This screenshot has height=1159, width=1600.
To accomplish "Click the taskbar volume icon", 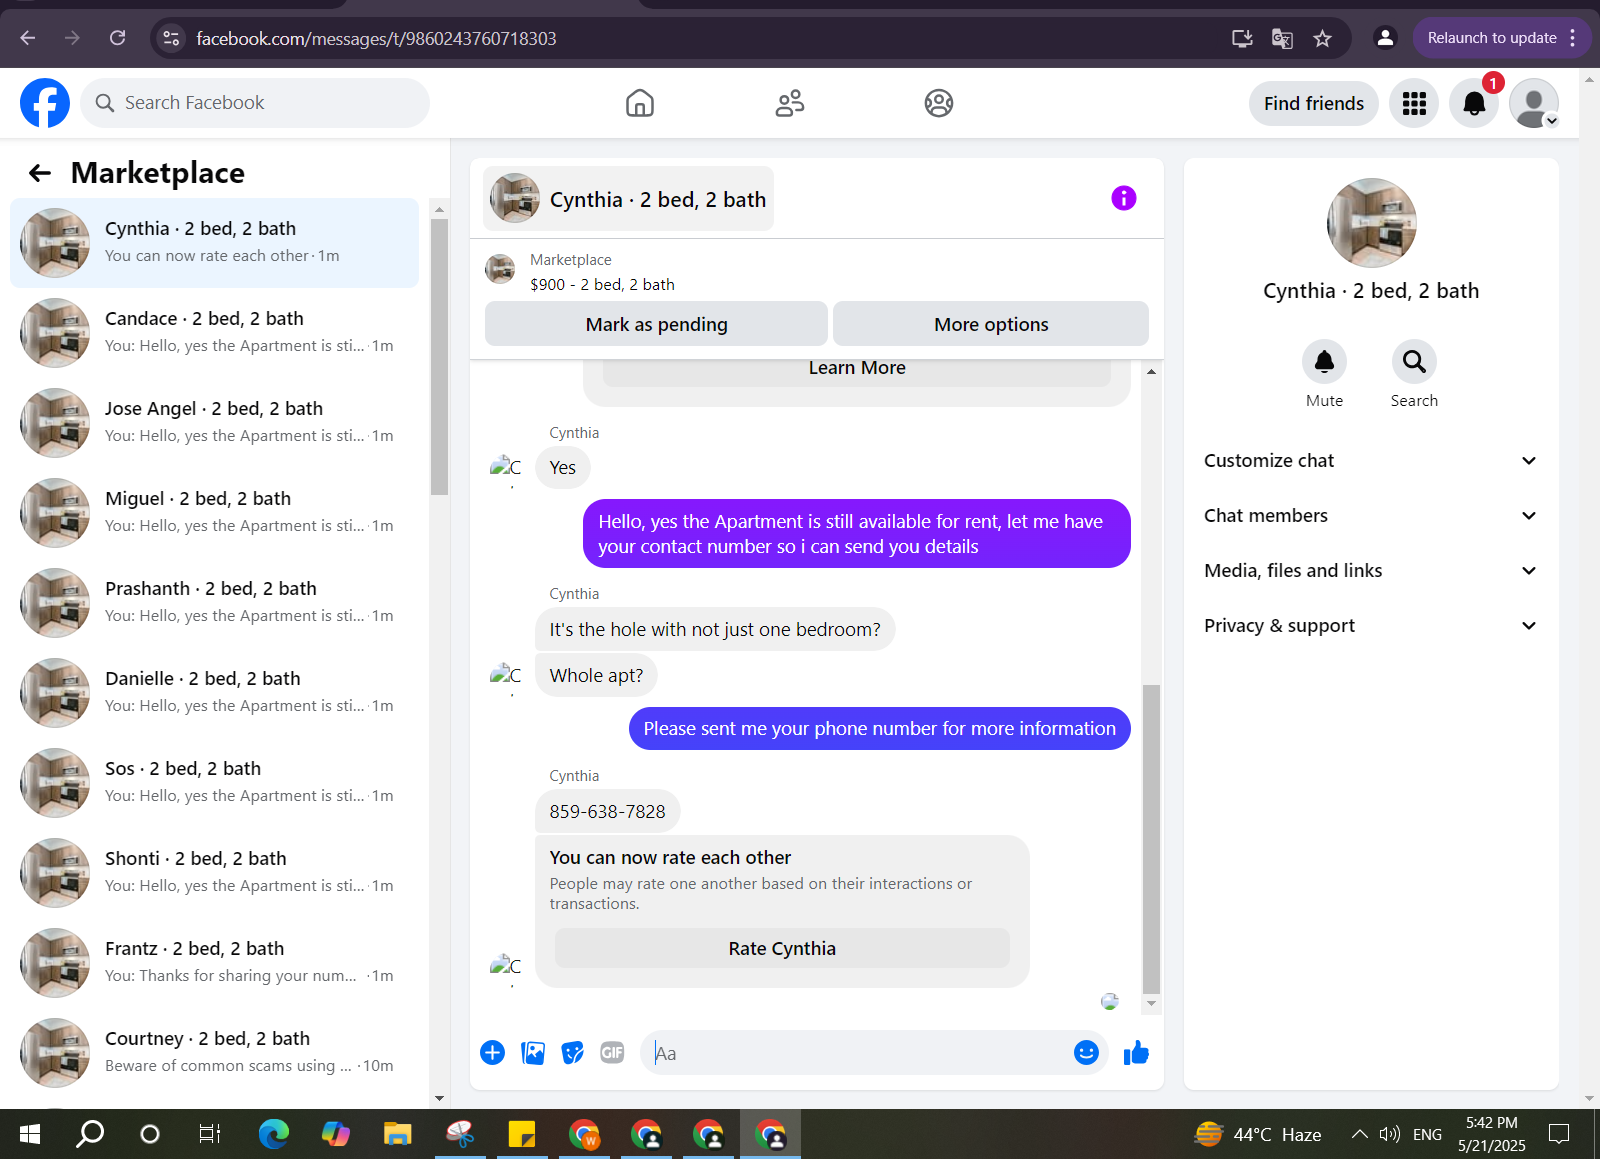I will 1389,1134.
